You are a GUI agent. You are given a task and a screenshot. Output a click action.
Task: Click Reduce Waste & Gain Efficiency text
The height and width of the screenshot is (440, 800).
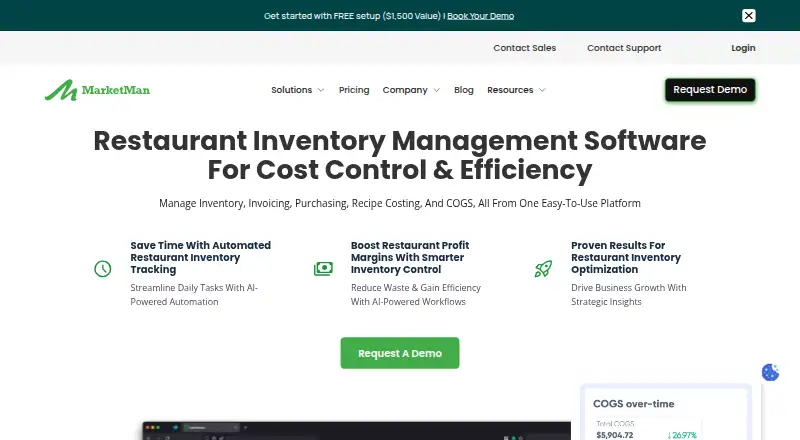416,295
